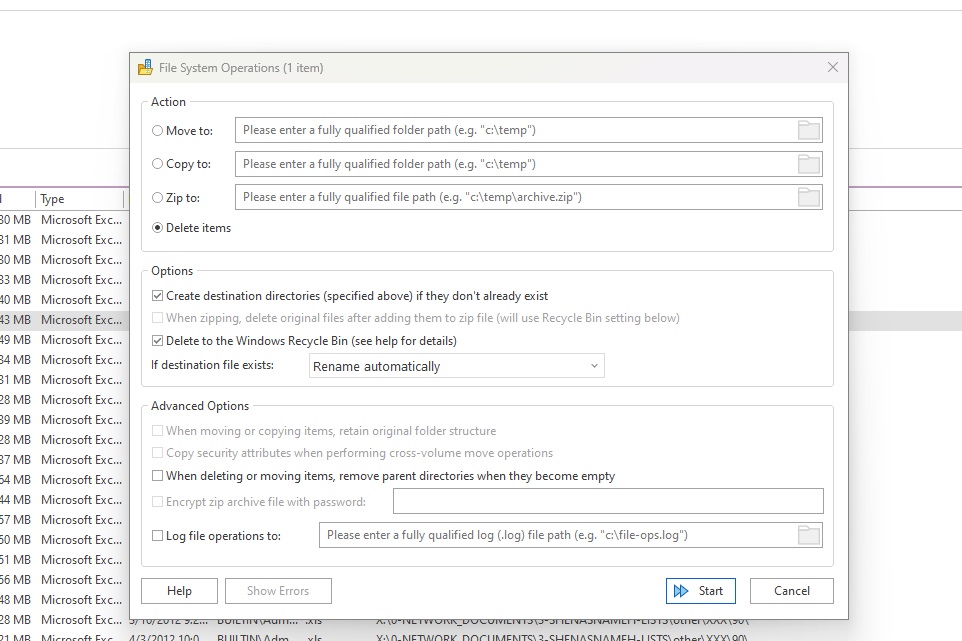
Task: Click the dialog title bar app icon
Action: coord(145,68)
